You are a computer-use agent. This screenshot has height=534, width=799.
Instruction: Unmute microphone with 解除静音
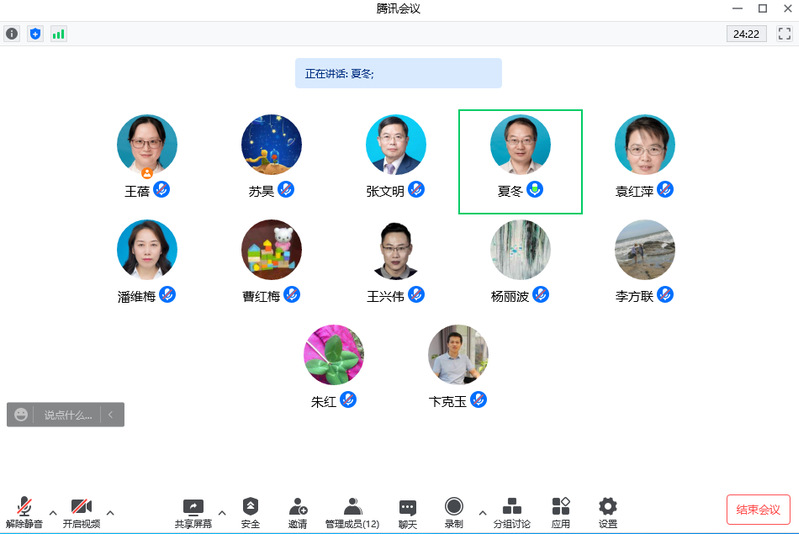[24, 512]
